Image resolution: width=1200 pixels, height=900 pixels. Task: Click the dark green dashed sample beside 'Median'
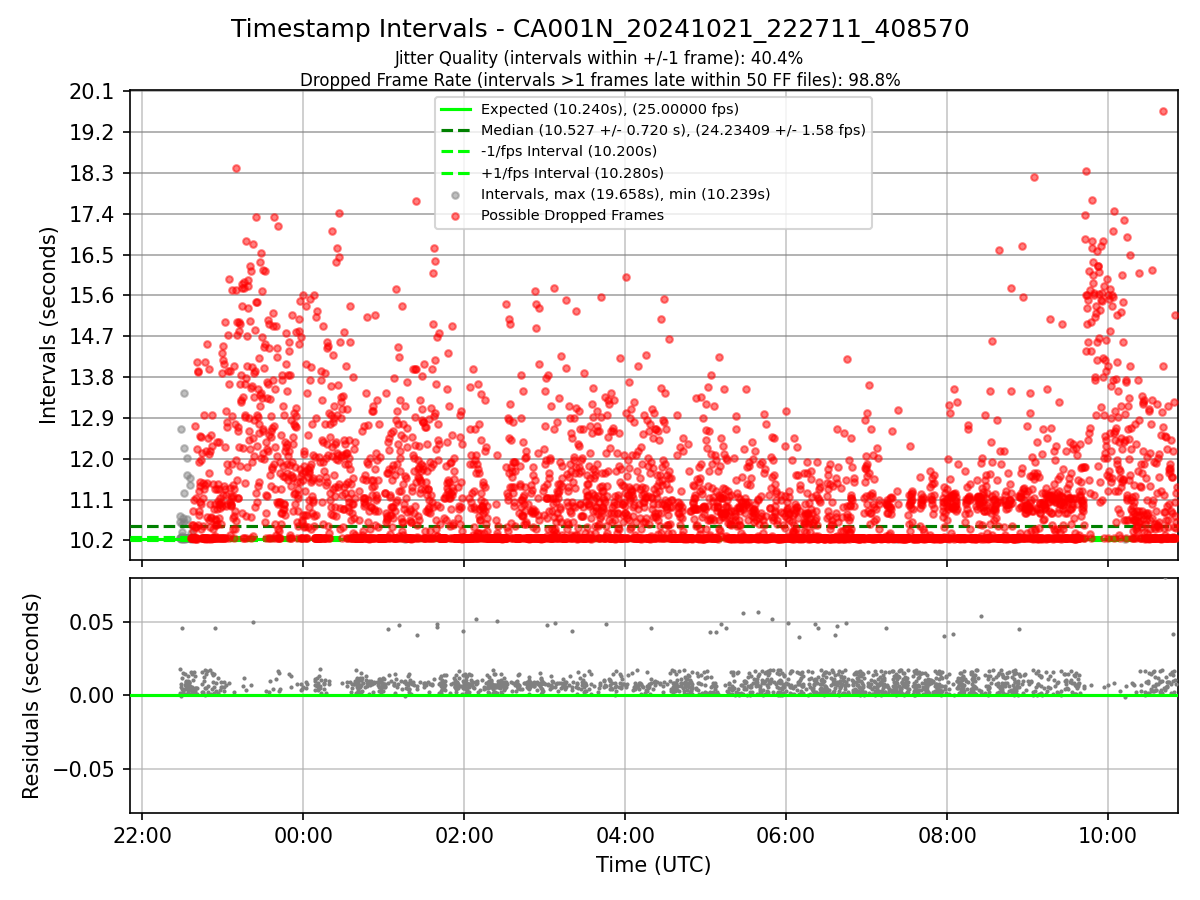[456, 130]
